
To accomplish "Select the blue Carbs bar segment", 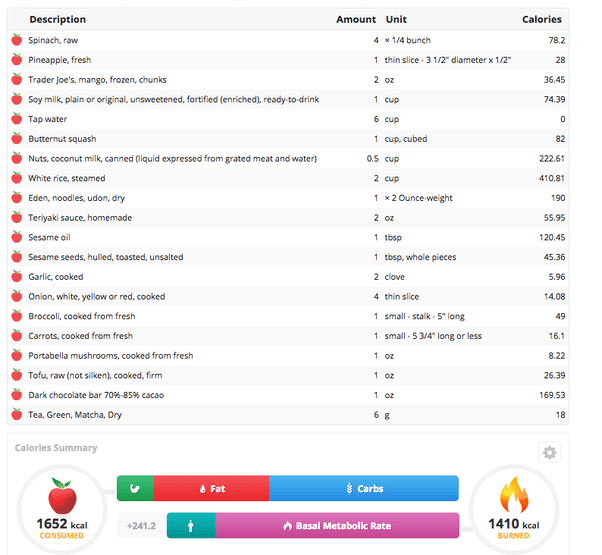I will point(364,488).
